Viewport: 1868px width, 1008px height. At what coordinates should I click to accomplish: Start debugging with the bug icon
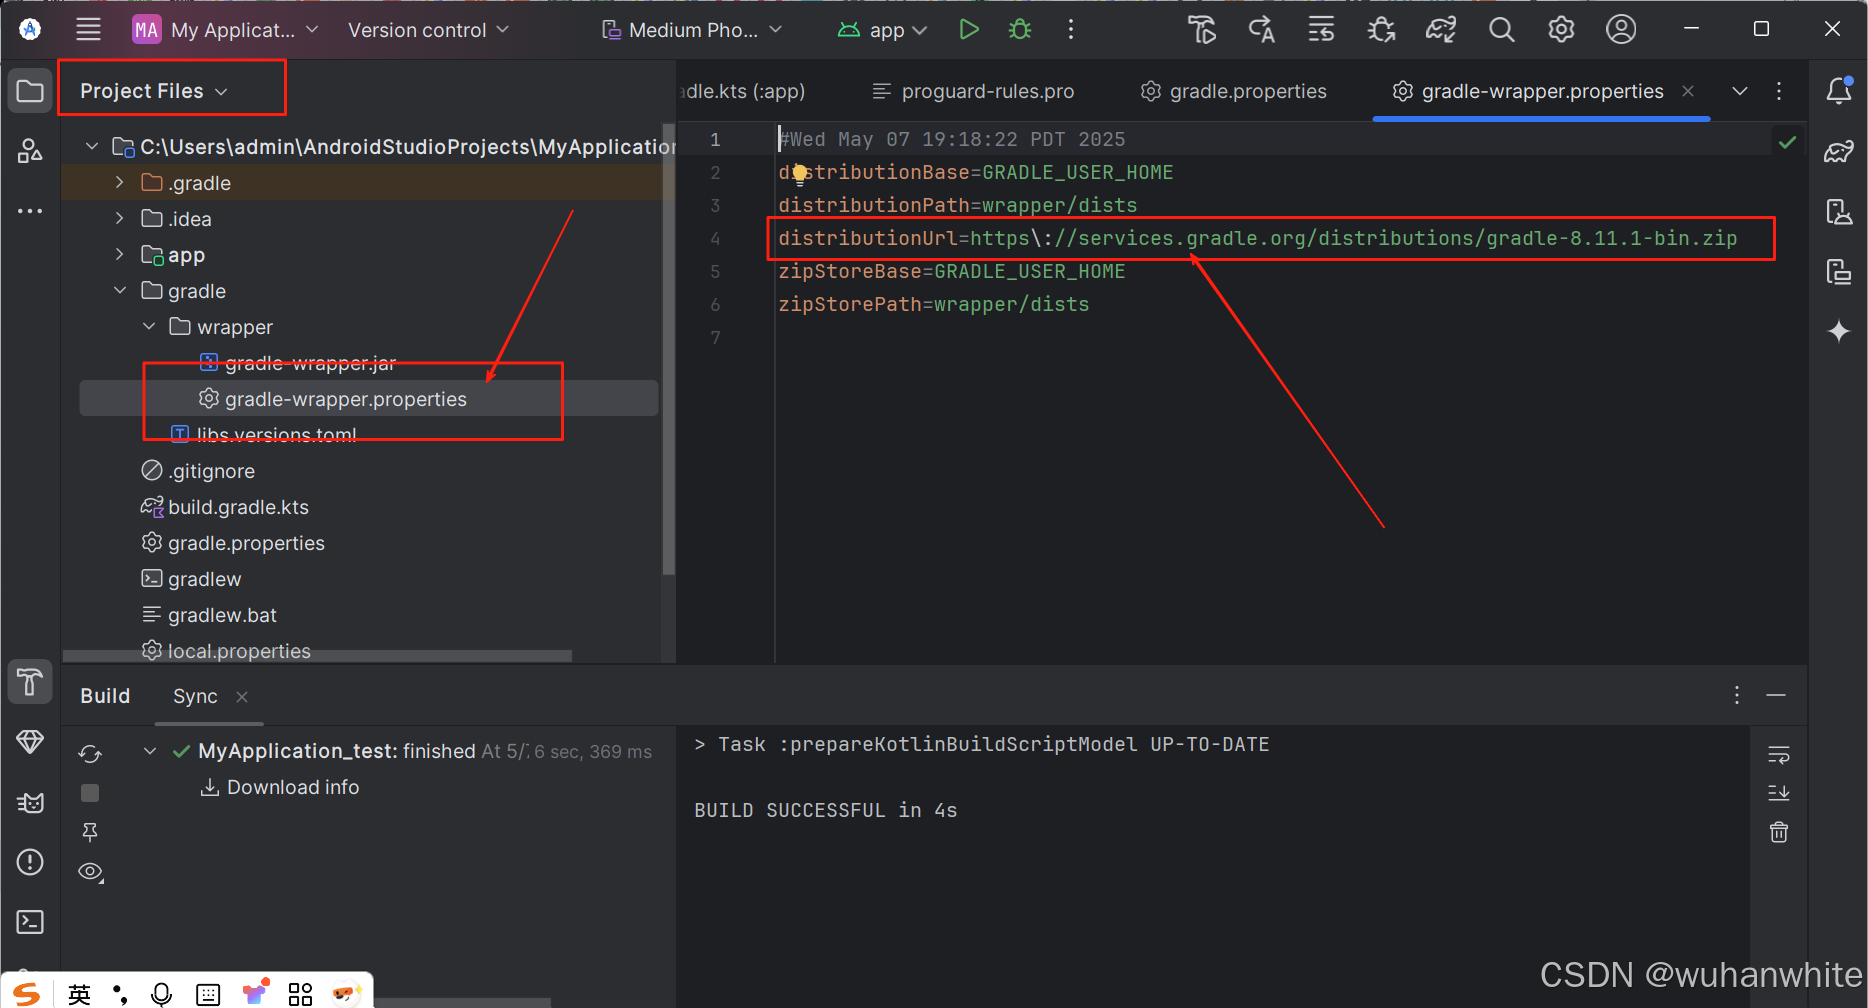coord(1020,30)
